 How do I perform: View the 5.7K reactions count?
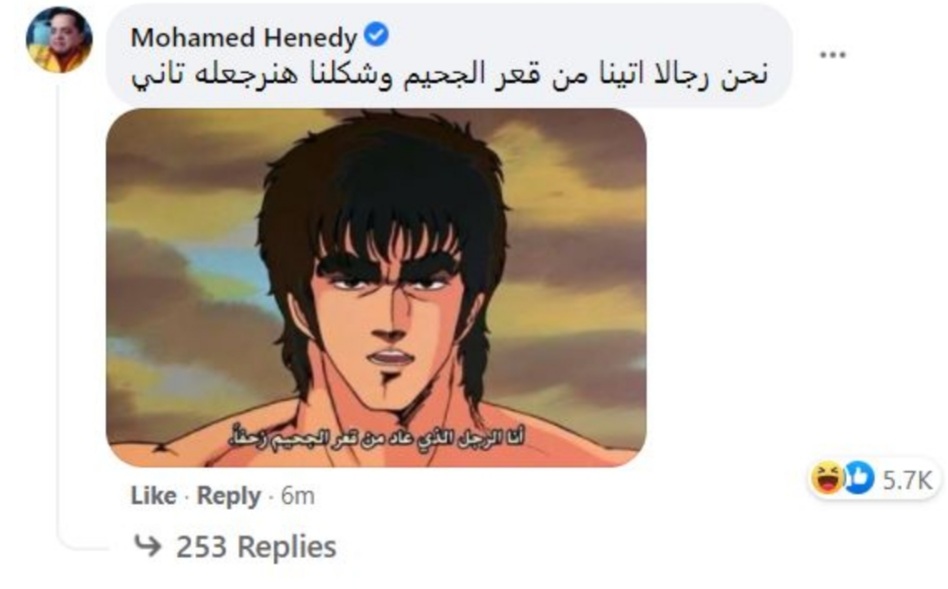coord(907,480)
